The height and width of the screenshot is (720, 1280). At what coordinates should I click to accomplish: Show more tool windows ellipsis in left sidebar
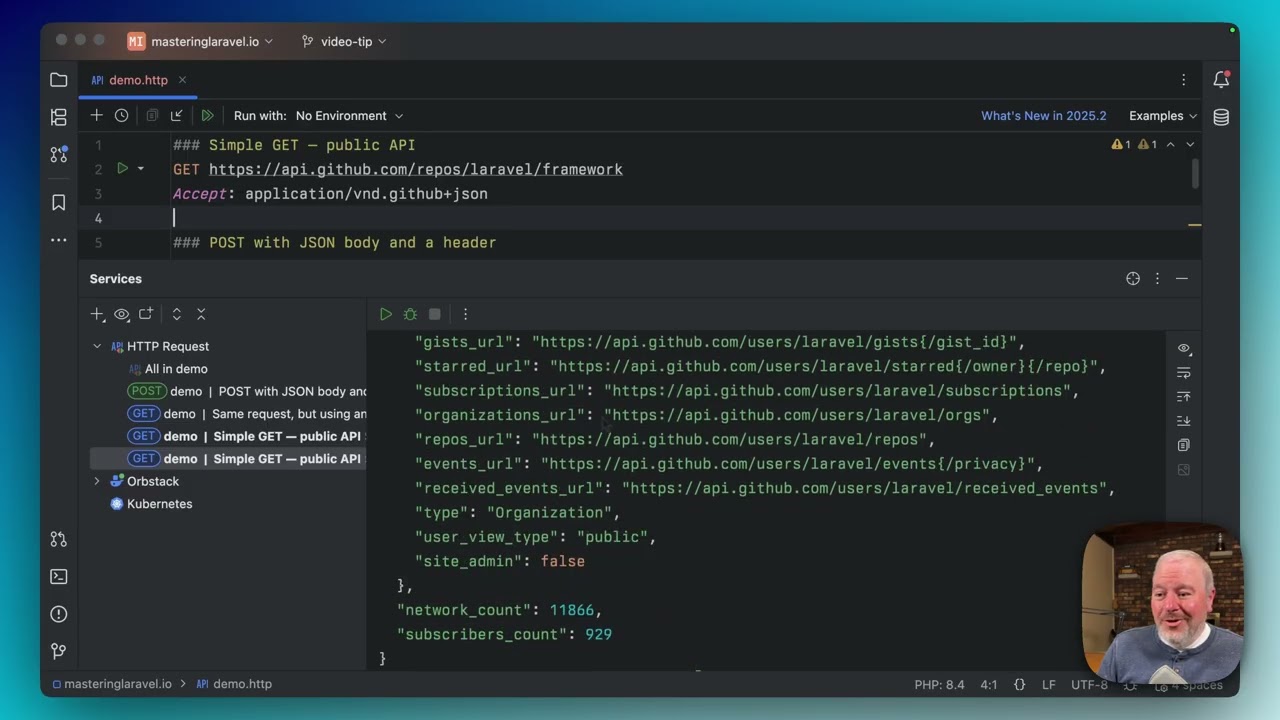coord(59,240)
